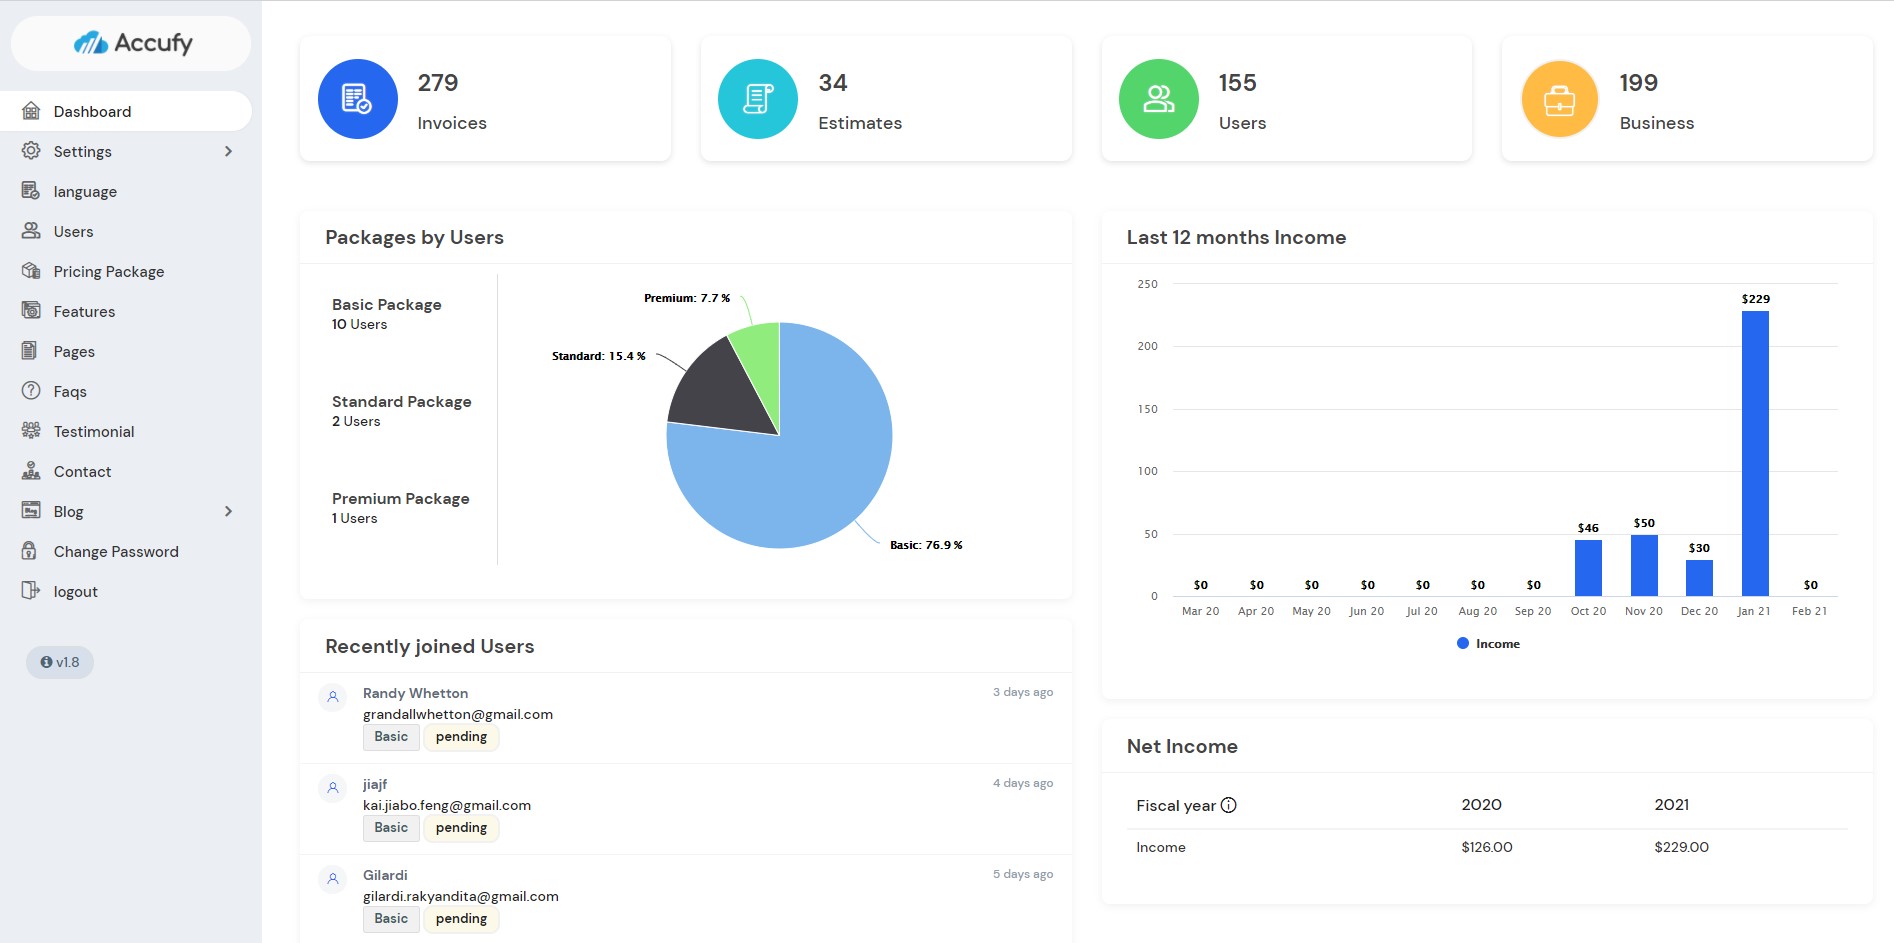Open the Testimonial menu item
This screenshot has height=943, width=1894.
coord(93,431)
